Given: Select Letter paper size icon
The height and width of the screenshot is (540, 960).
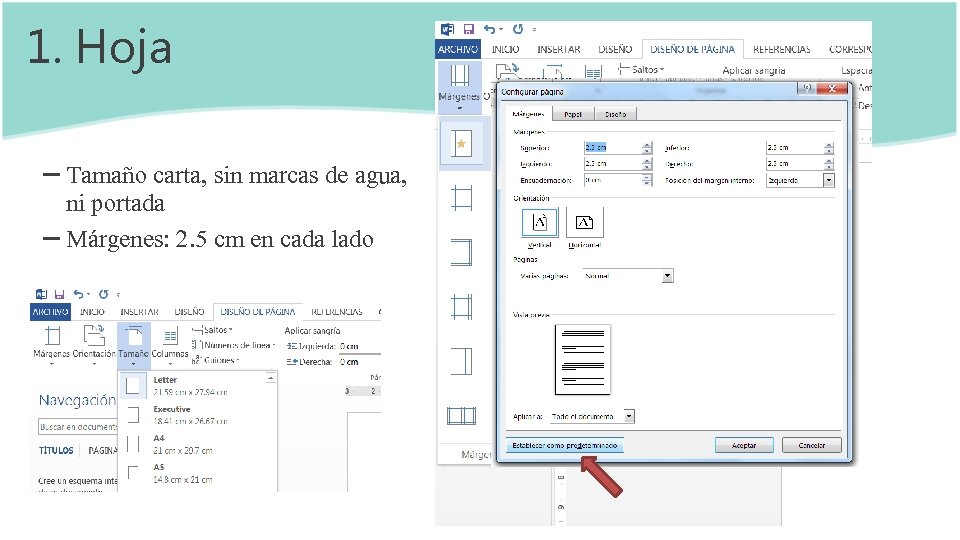Looking at the screenshot, I should click(x=133, y=386).
